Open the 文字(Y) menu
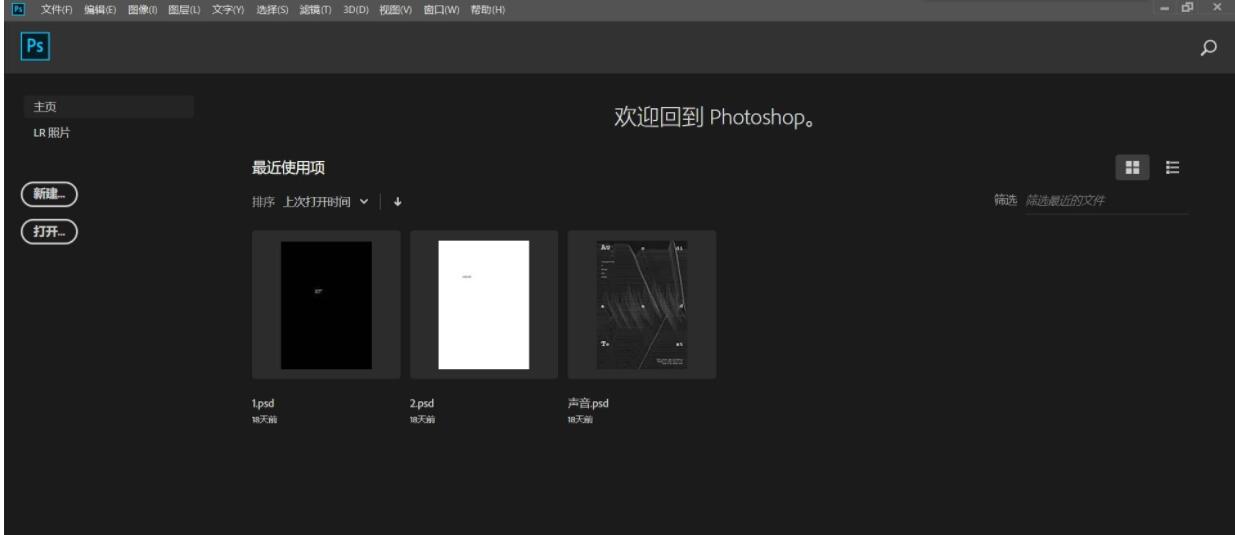The height and width of the screenshot is (535, 1235). point(228,9)
